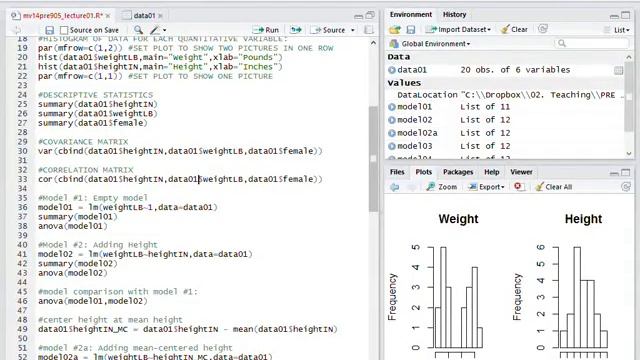640x360 pixels.
Task: Expand model03 list
Action: point(391,146)
